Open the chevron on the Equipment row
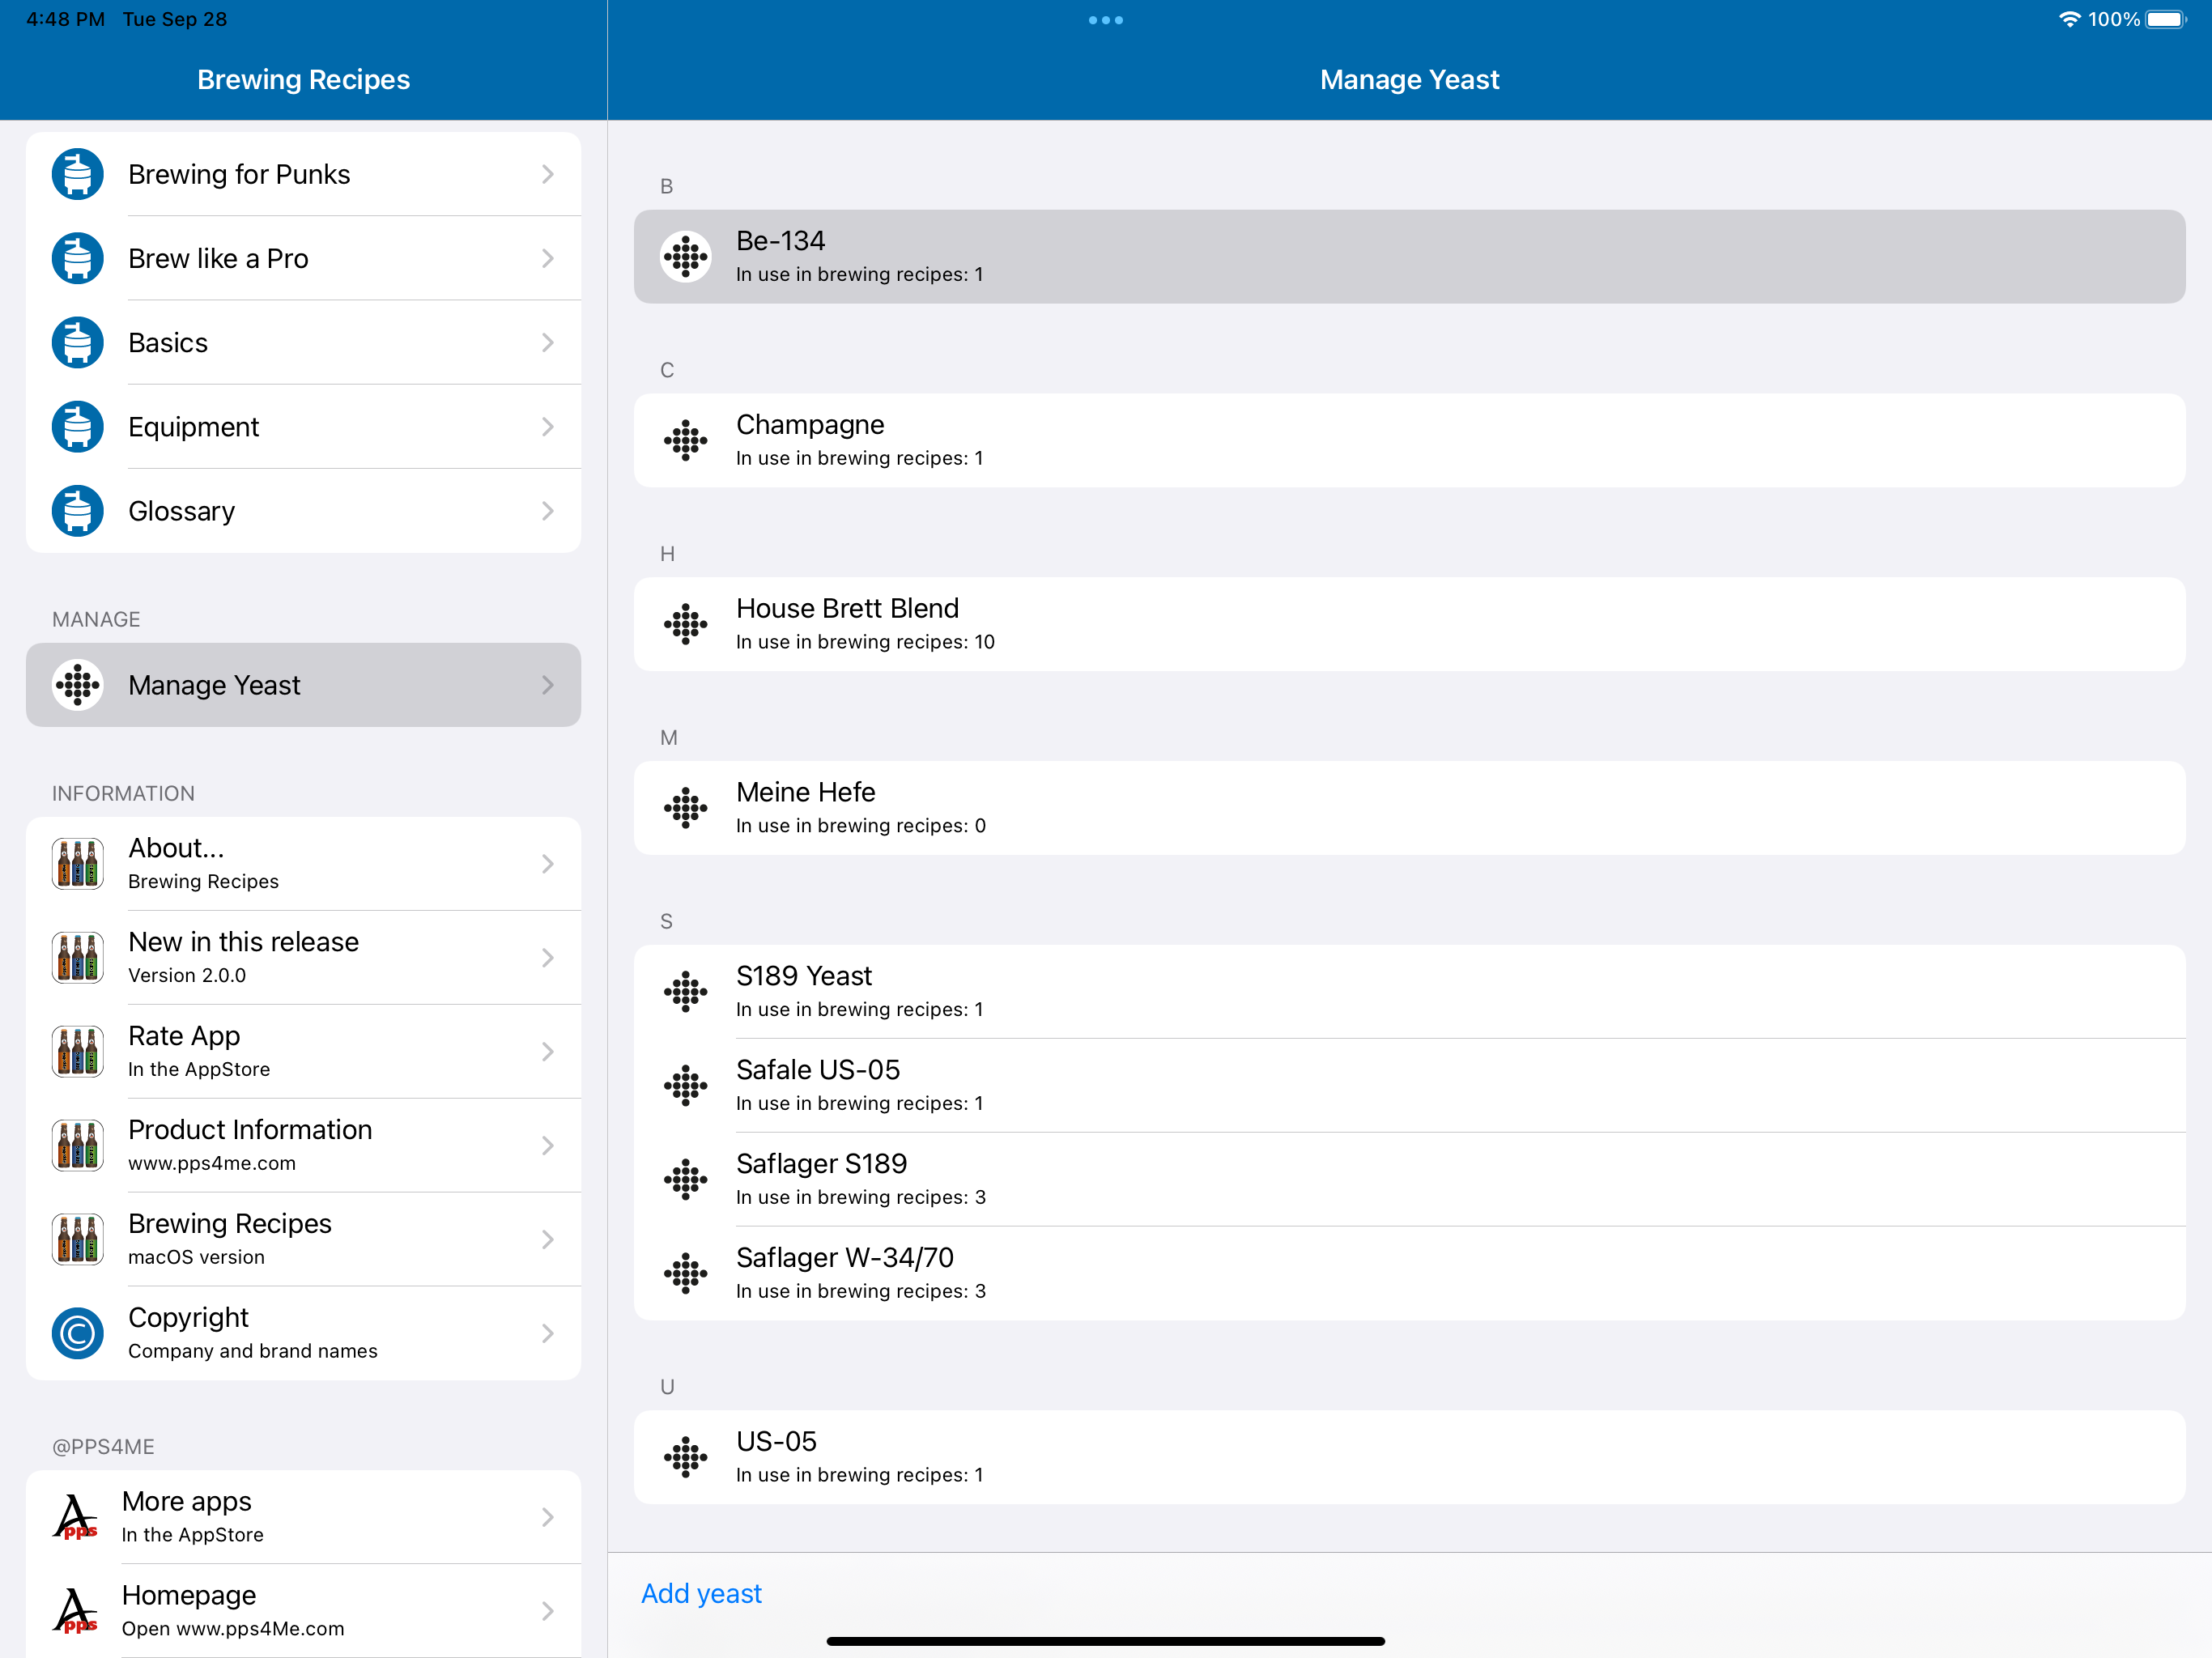 547,427
